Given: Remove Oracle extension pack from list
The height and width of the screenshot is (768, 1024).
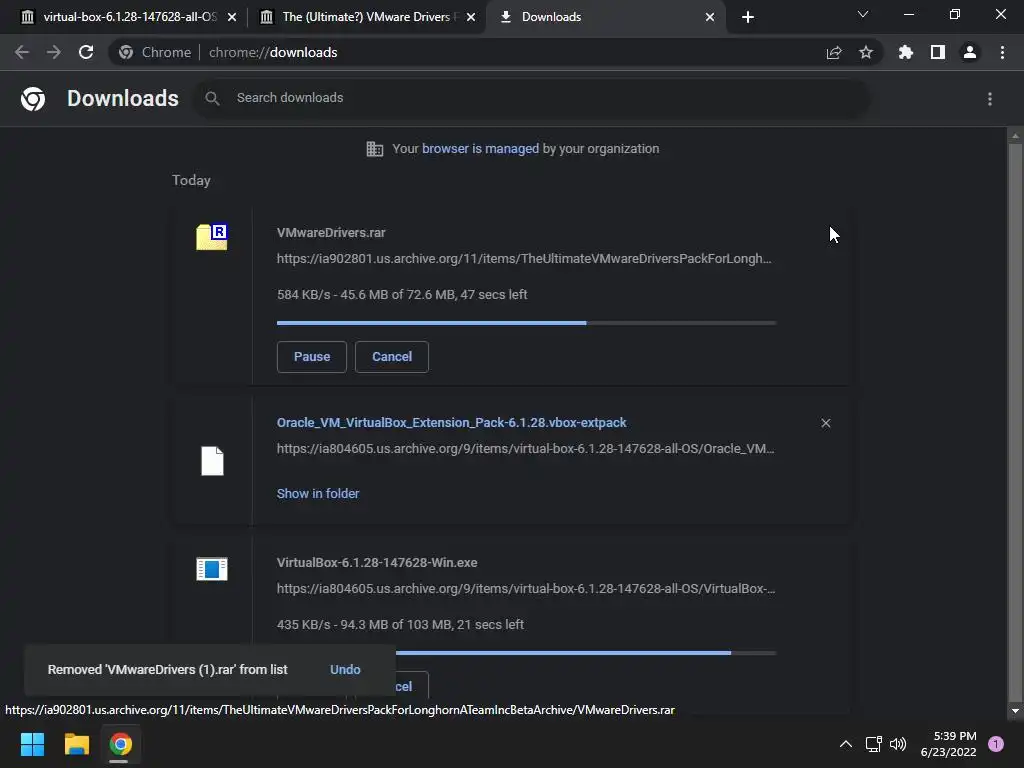Looking at the screenshot, I should pos(826,423).
